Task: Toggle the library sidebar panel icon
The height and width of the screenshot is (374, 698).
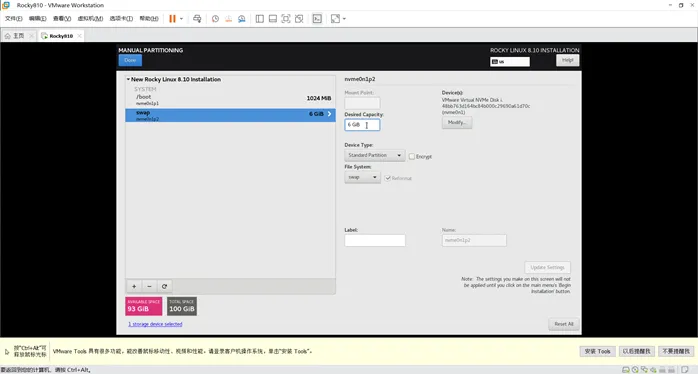Action: point(260,19)
